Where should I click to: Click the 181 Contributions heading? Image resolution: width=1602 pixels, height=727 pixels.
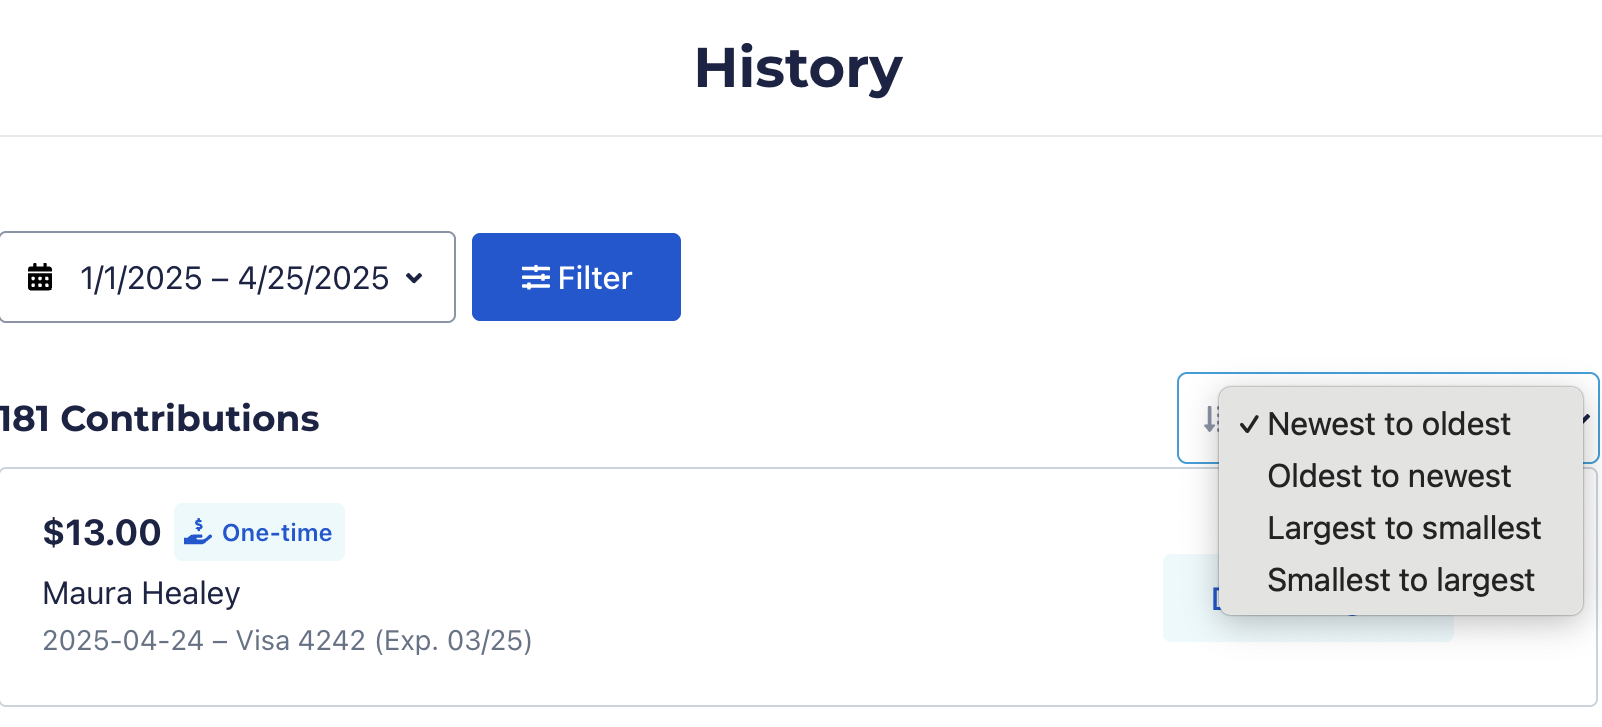click(x=160, y=418)
